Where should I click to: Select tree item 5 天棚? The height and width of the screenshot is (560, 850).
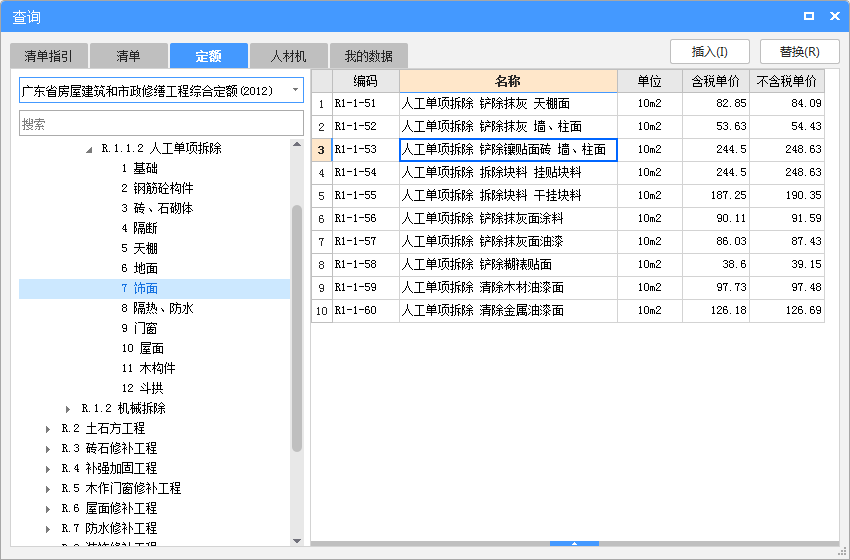pyautogui.click(x=139, y=248)
